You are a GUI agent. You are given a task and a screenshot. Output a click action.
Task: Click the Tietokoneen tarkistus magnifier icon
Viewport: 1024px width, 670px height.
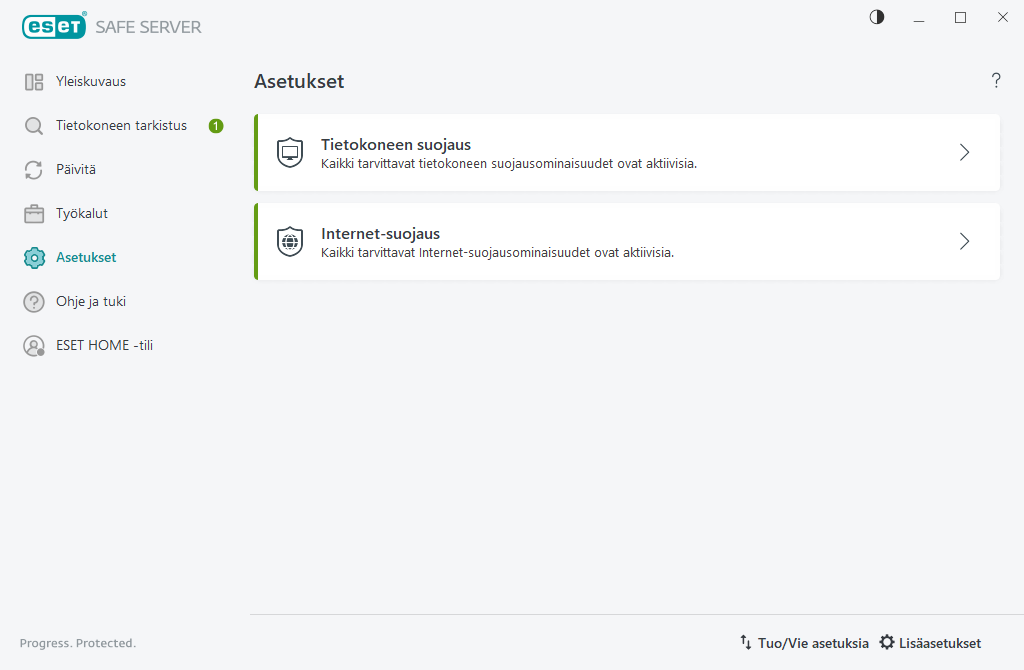coord(34,126)
